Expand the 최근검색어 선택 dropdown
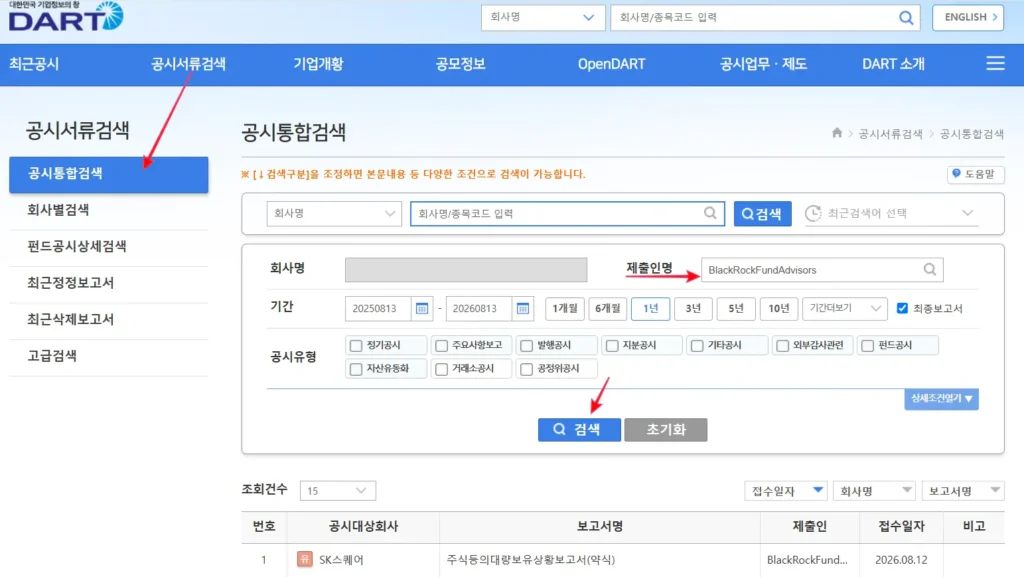This screenshot has height=577, width=1024. point(891,213)
